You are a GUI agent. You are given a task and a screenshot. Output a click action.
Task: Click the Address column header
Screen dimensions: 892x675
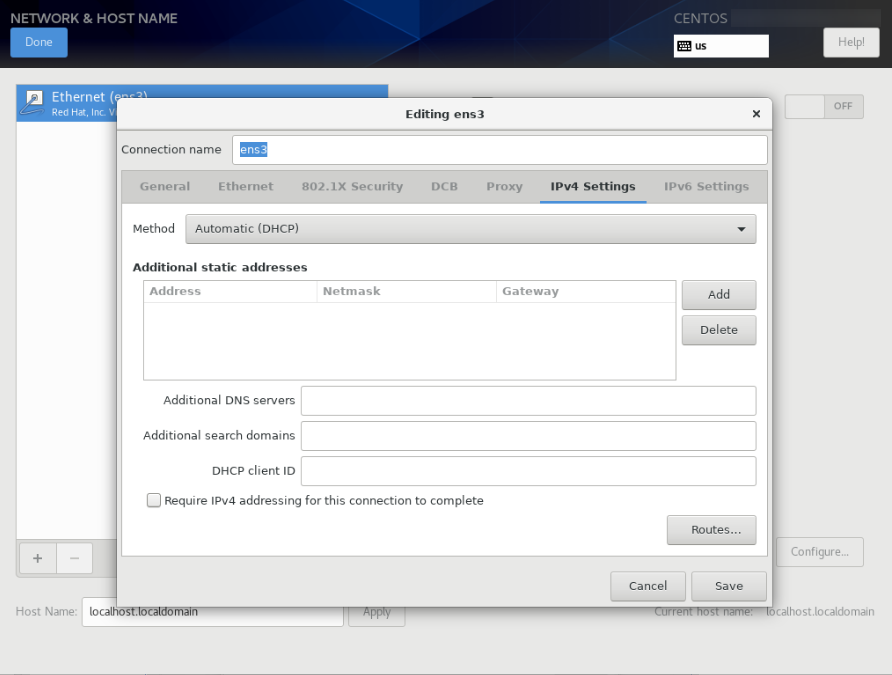point(230,291)
